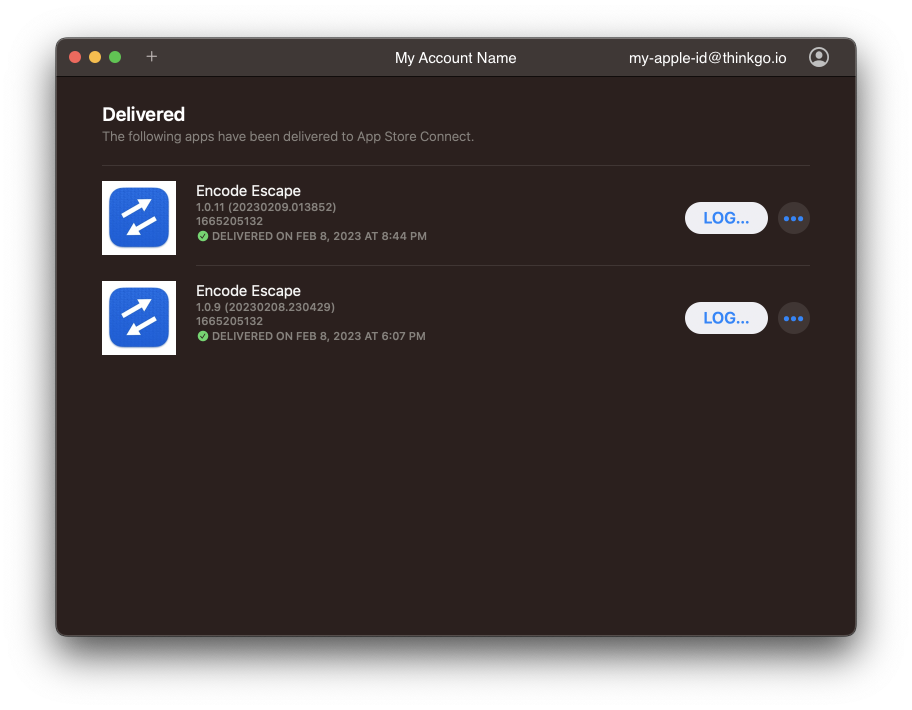Close the window with the red button

pyautogui.click(x=75, y=57)
